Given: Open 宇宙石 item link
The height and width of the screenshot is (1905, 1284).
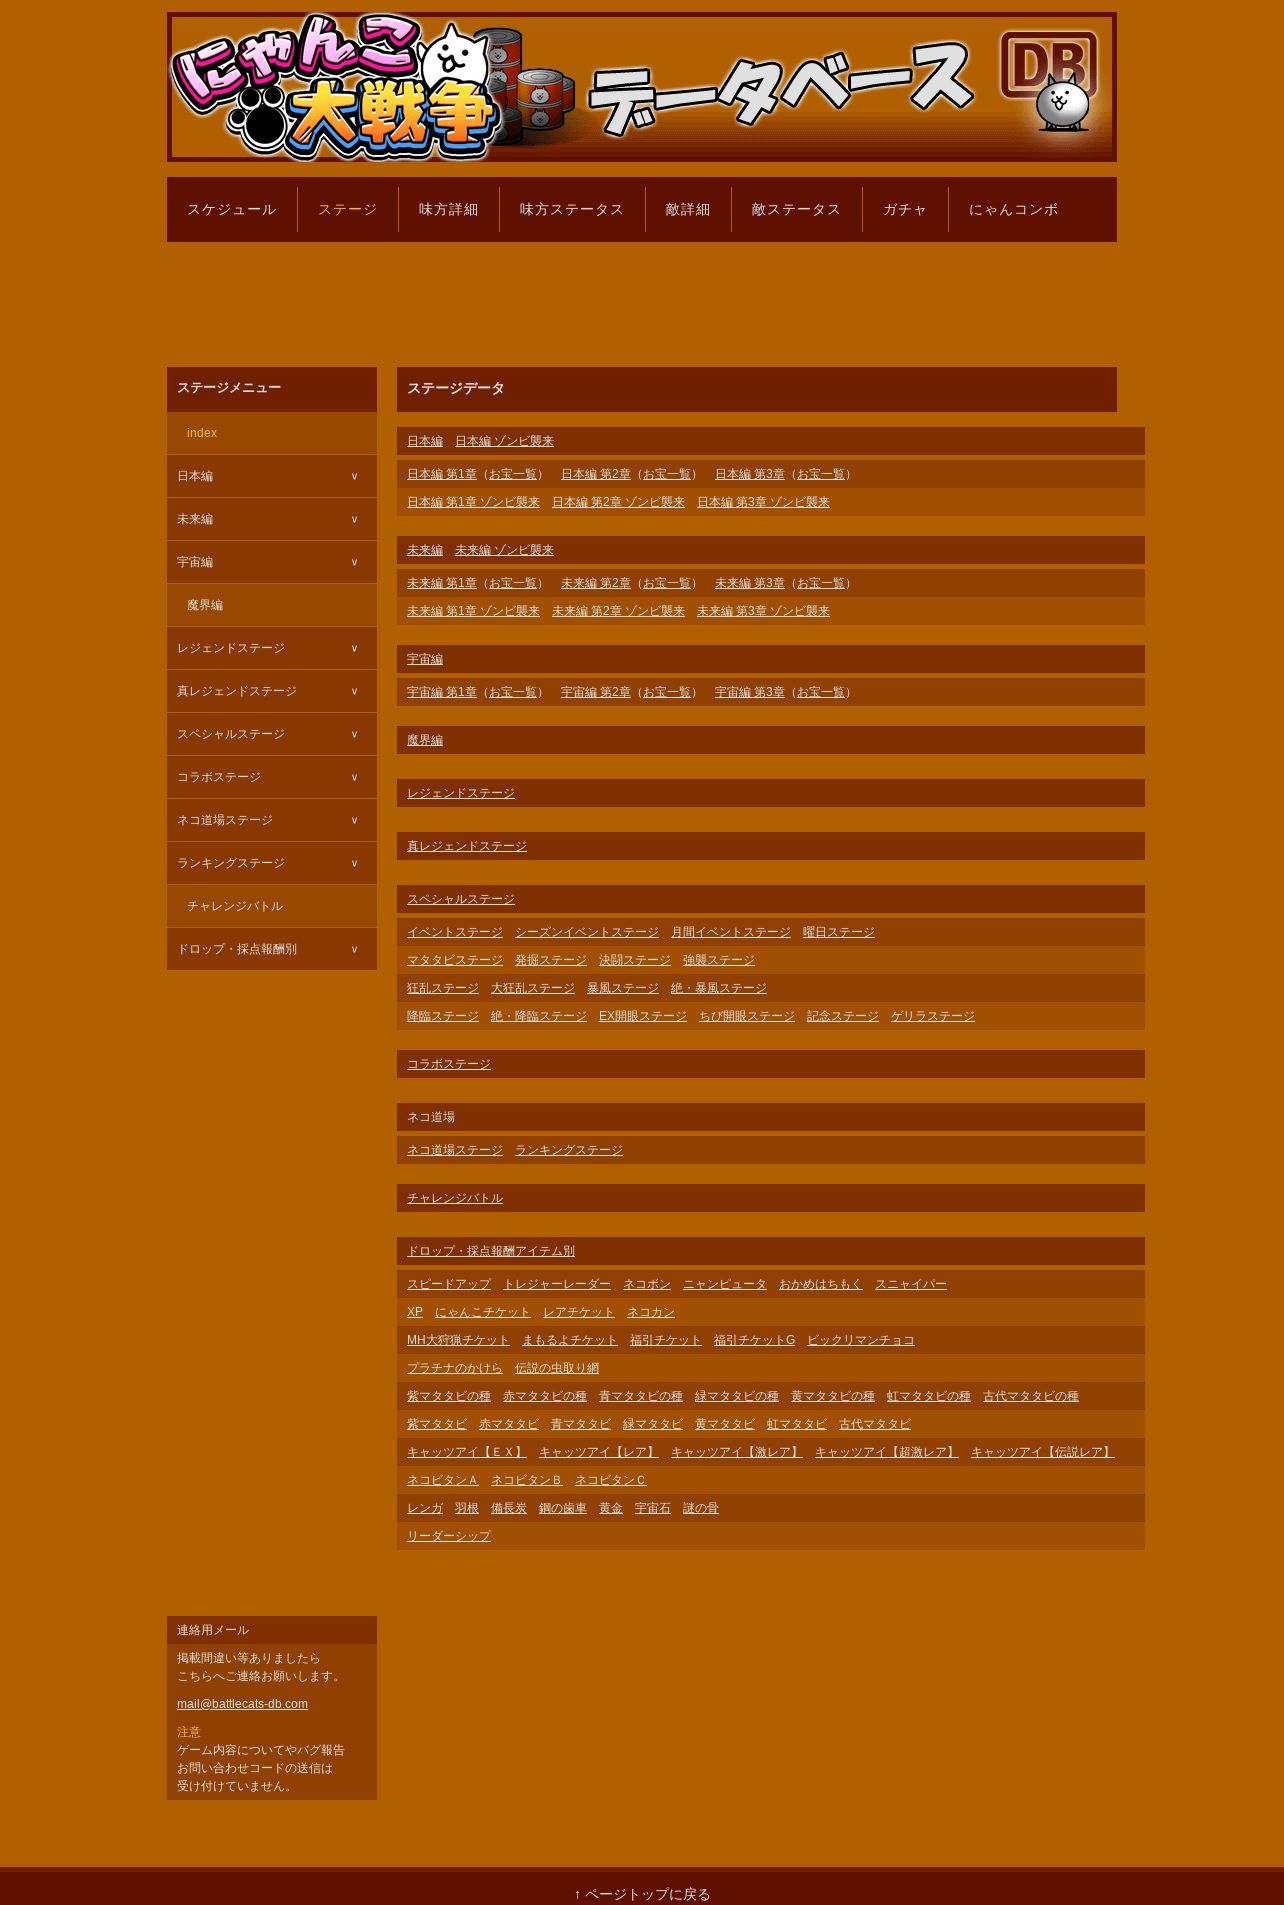Looking at the screenshot, I should (x=653, y=1508).
